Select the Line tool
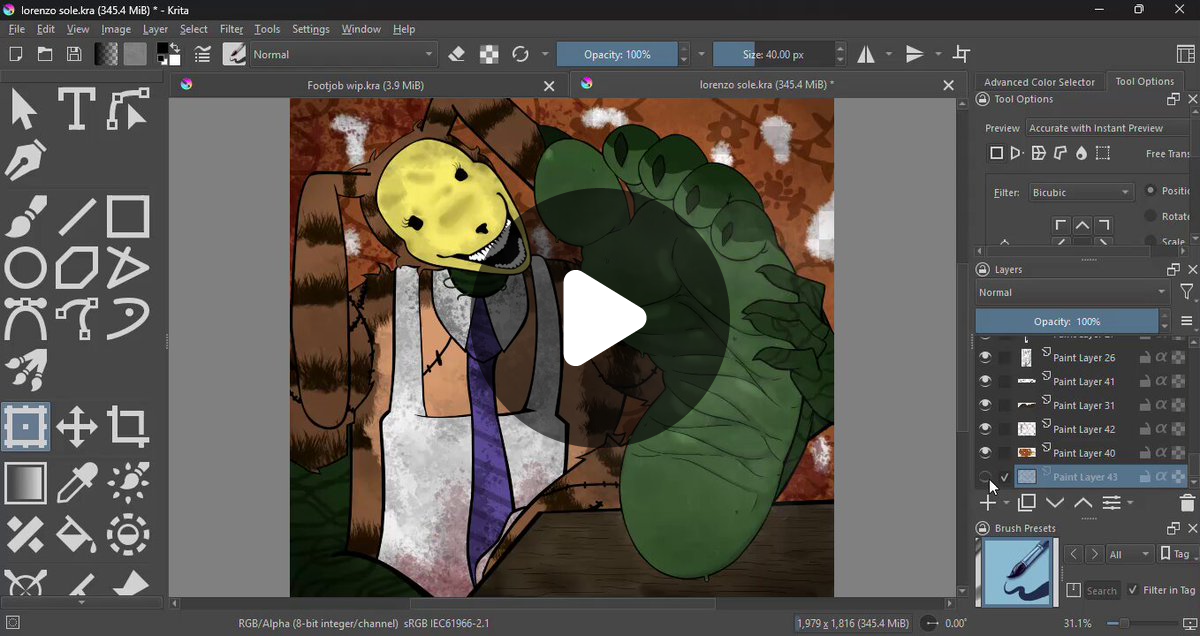 pyautogui.click(x=76, y=217)
